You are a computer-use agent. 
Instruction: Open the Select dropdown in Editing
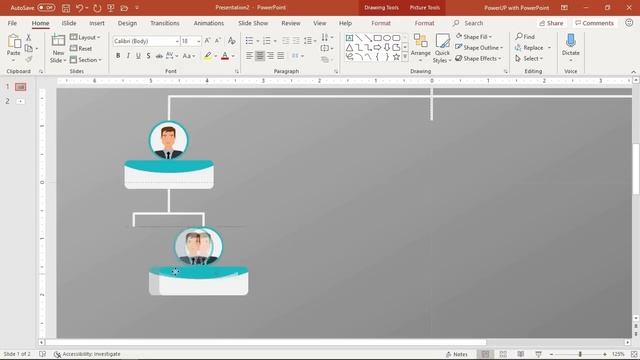point(529,59)
